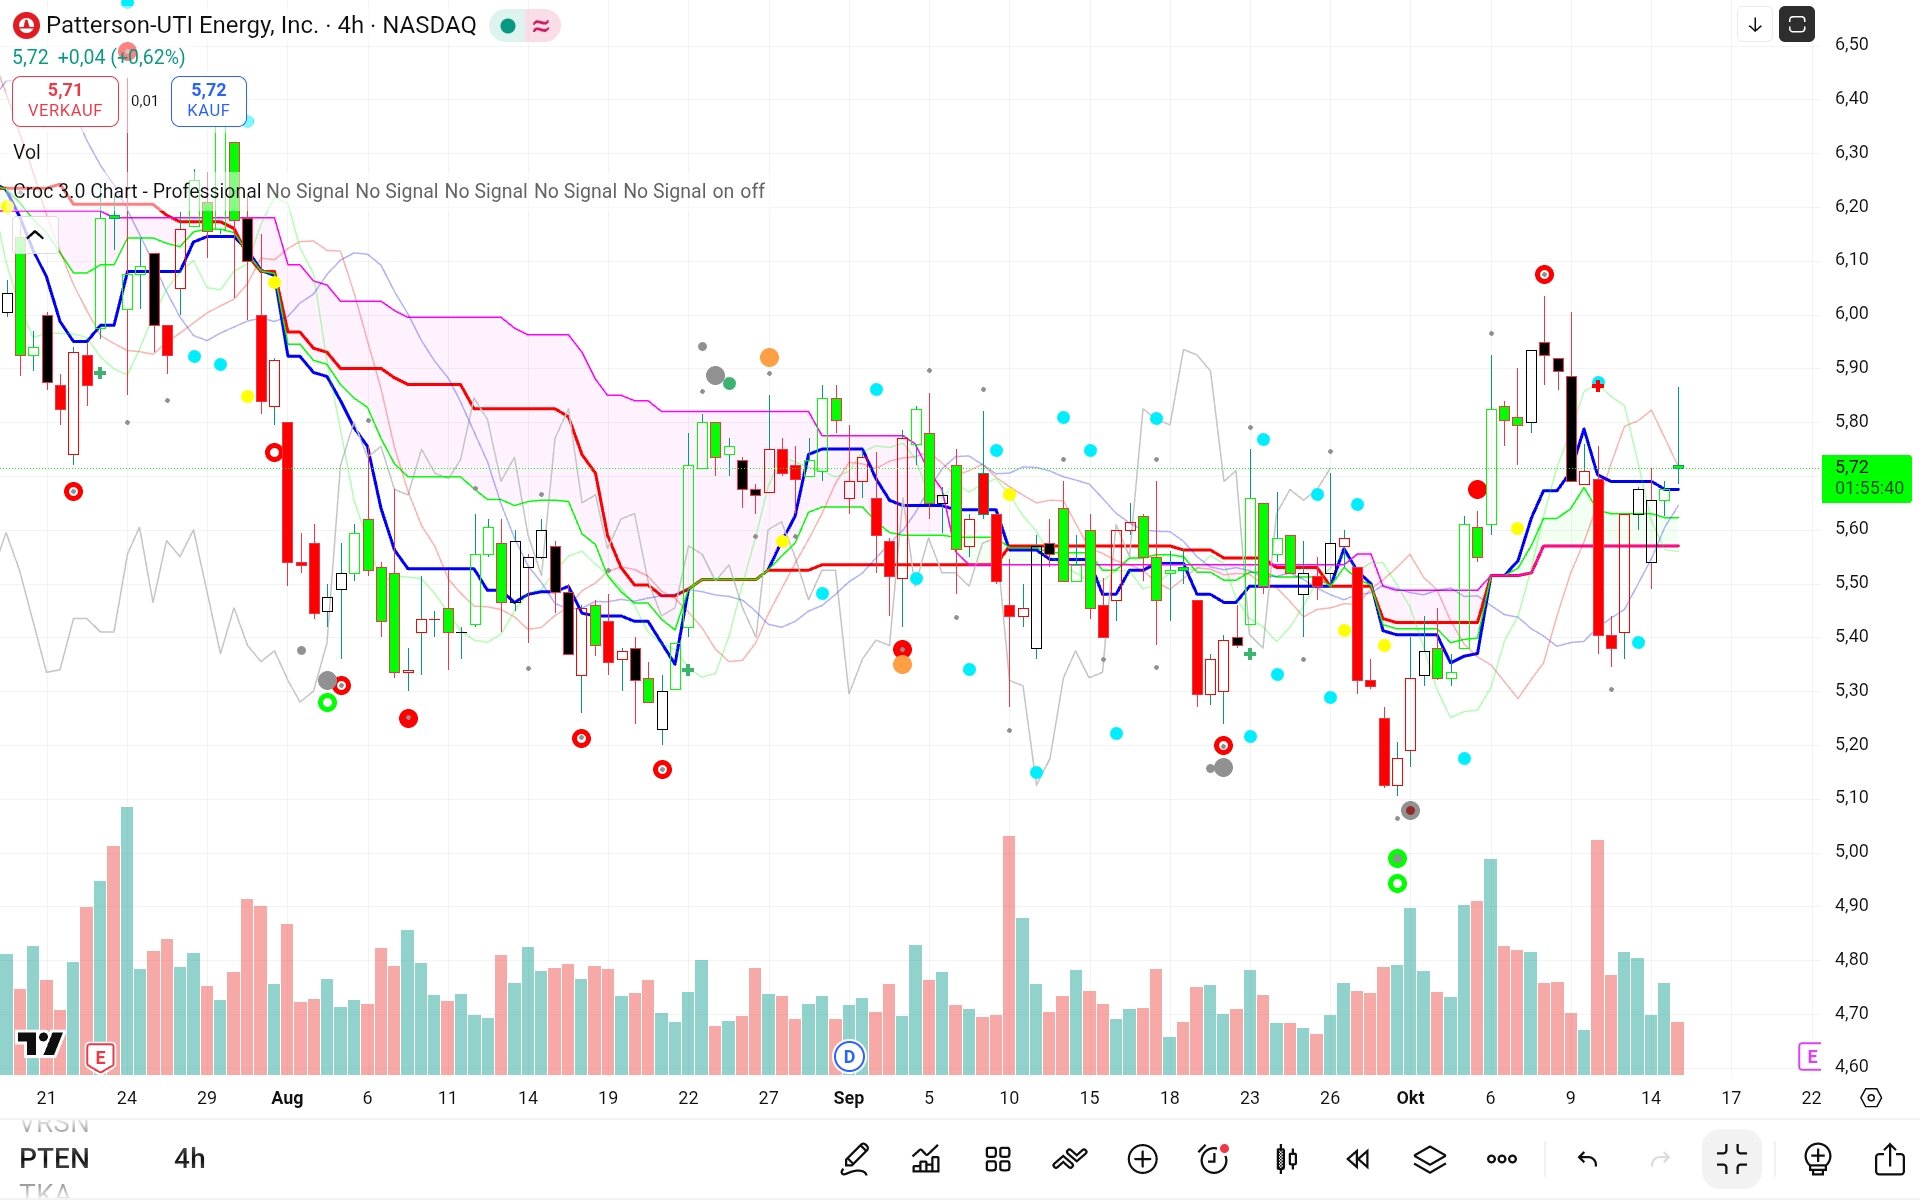This screenshot has width=1920, height=1200.
Task: Click the replay rewind icon
Action: tap(1357, 1159)
